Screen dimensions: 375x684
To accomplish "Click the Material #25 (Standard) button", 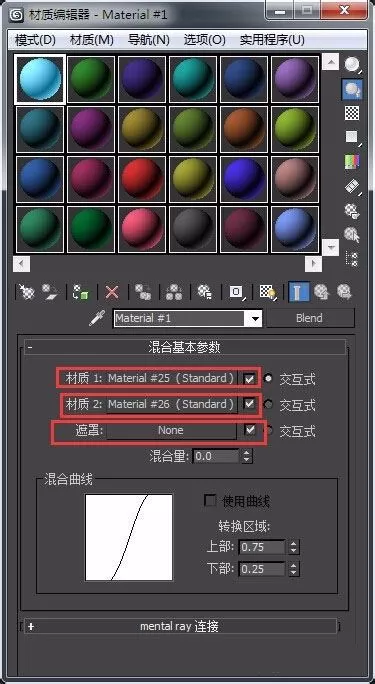I will pos(172,378).
